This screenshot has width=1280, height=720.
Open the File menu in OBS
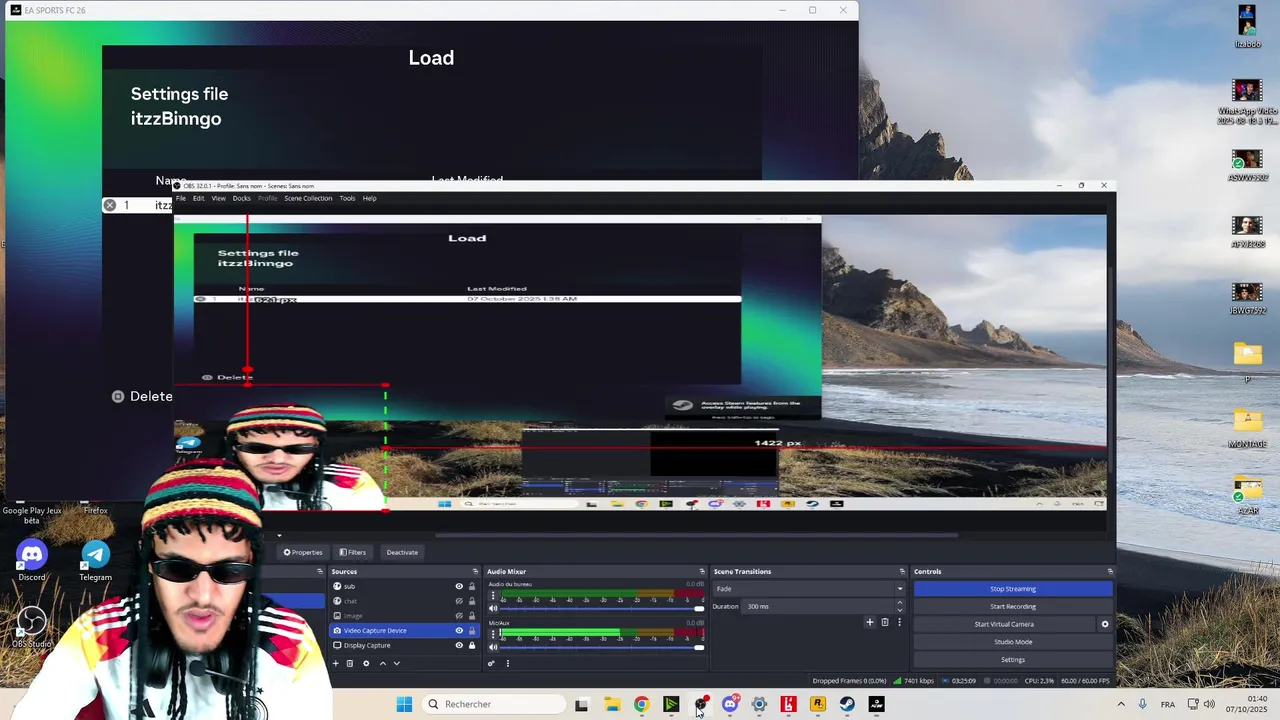coord(181,198)
